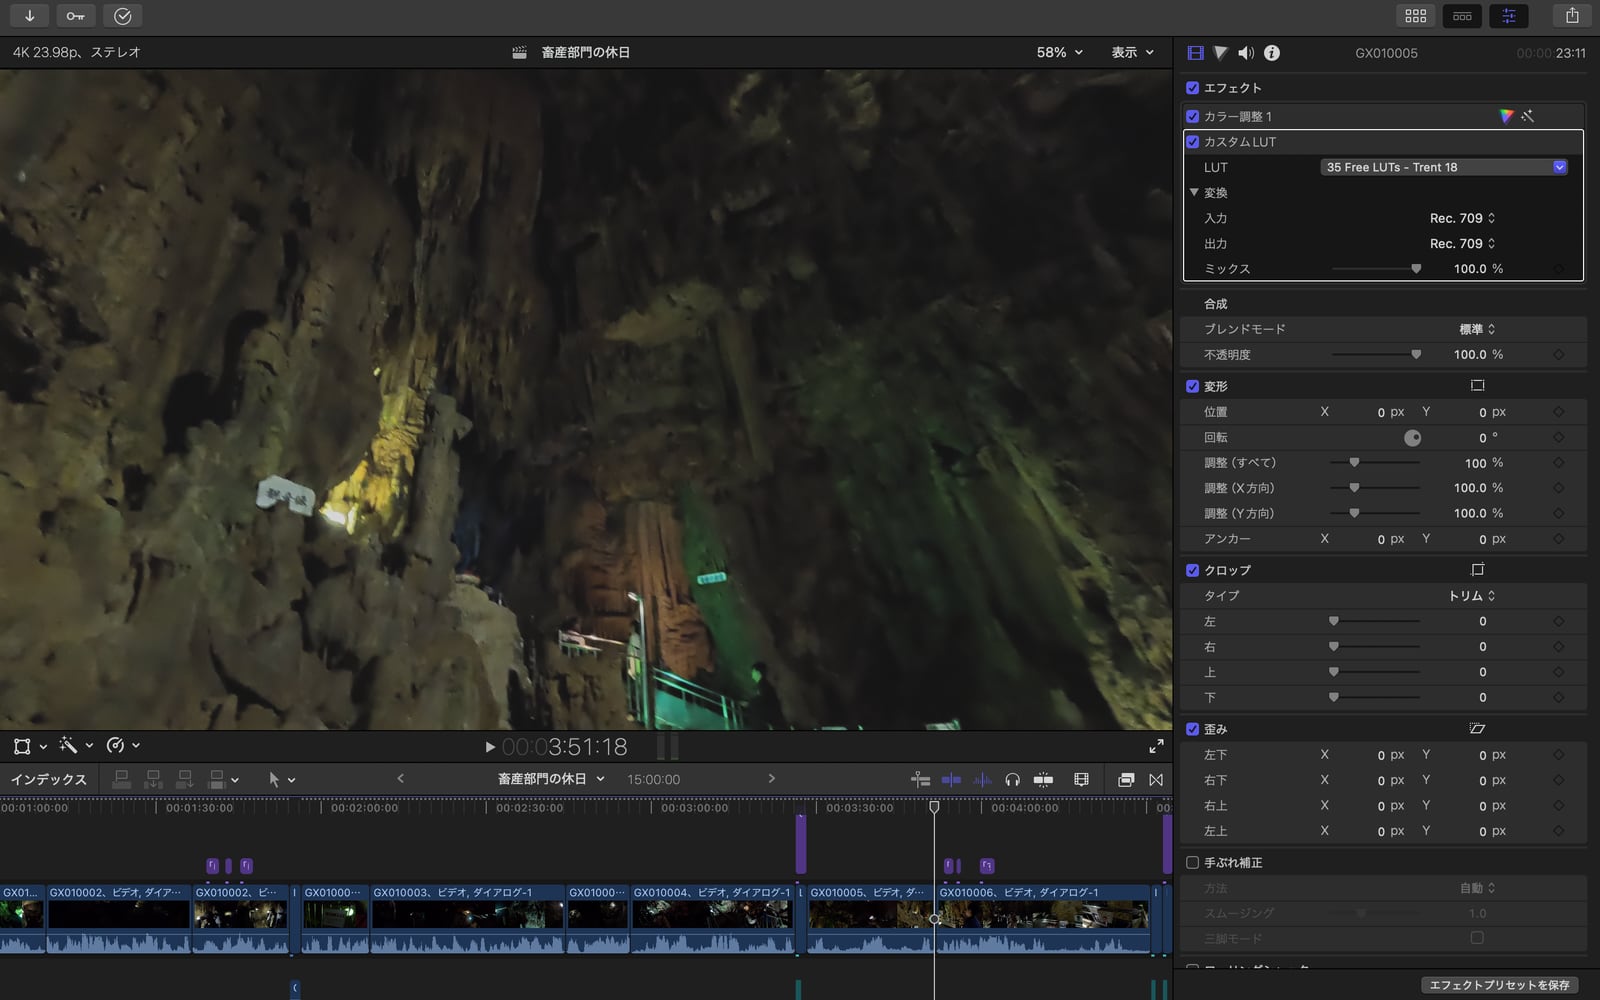The height and width of the screenshot is (1000, 1600).
Task: Click the share export icon
Action: point(1572,16)
